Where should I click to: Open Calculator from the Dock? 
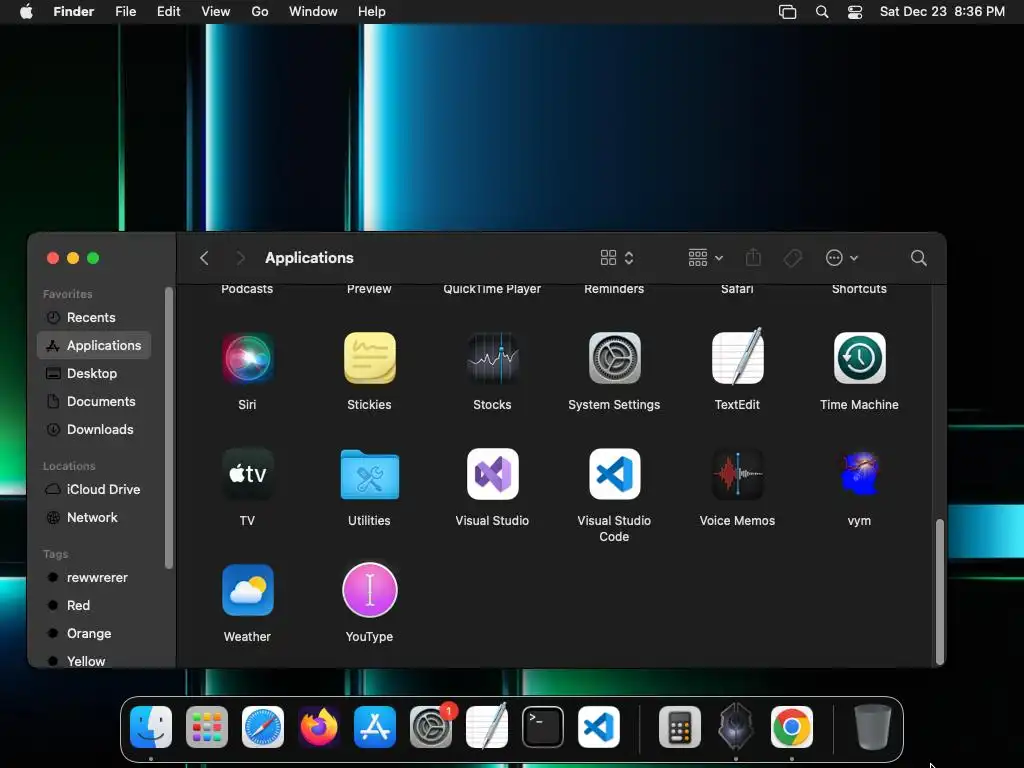(680, 727)
